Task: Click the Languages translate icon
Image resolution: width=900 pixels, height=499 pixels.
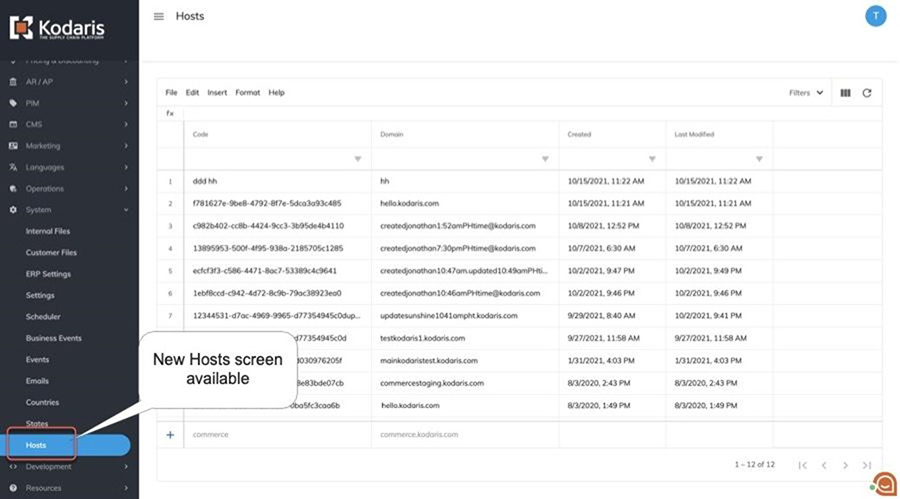Action: (13, 167)
